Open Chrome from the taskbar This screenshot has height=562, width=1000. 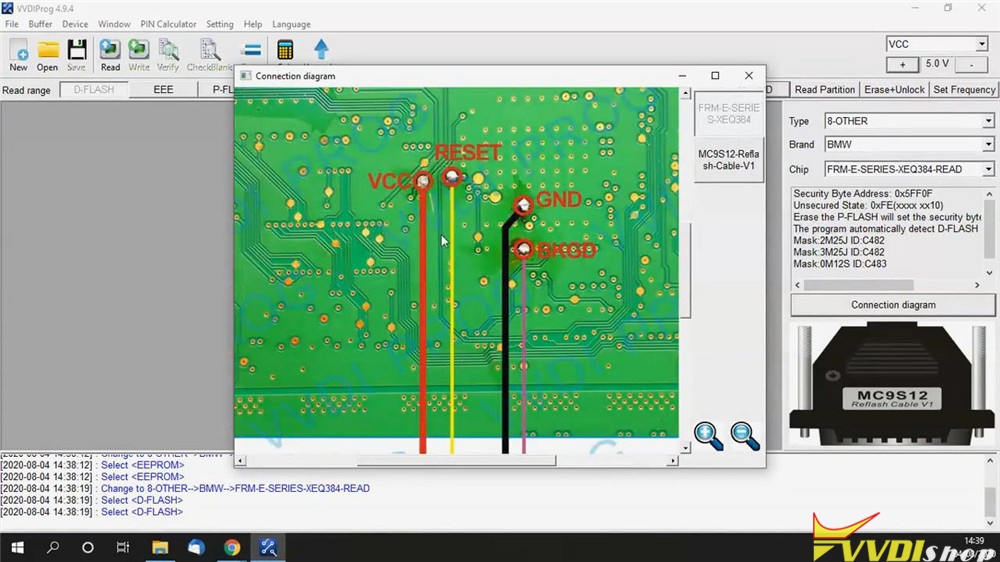232,547
